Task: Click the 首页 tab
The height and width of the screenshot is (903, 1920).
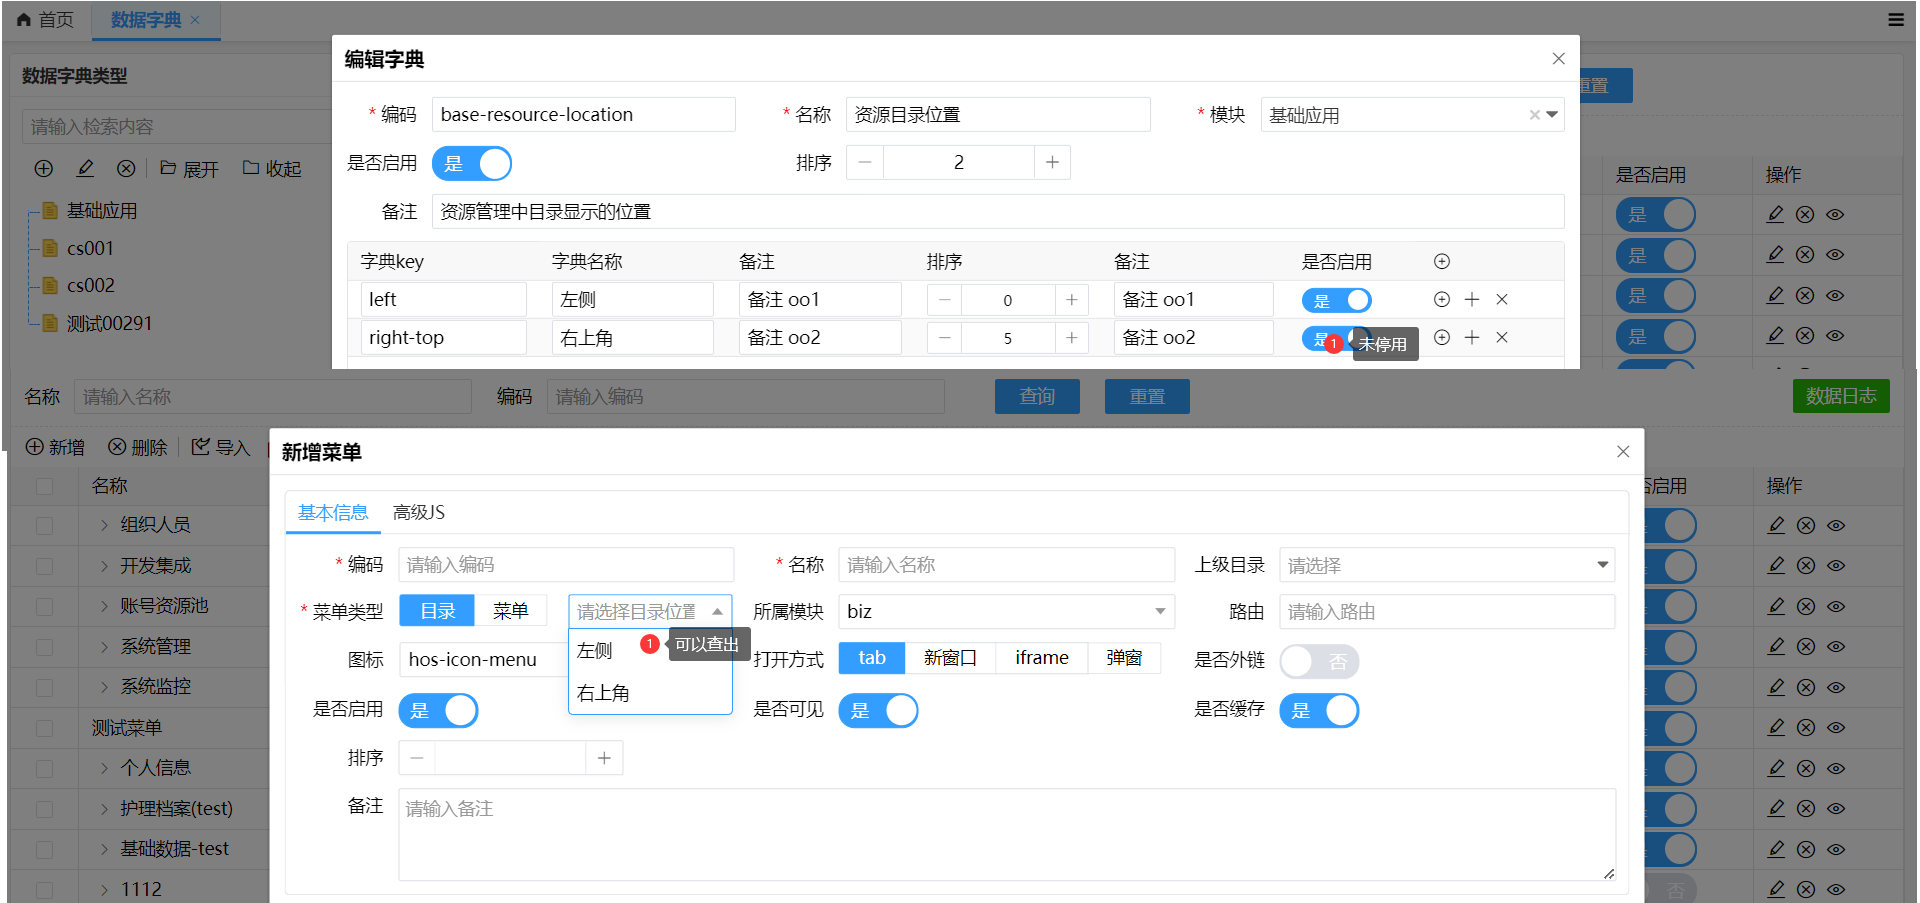Action: coord(44,19)
